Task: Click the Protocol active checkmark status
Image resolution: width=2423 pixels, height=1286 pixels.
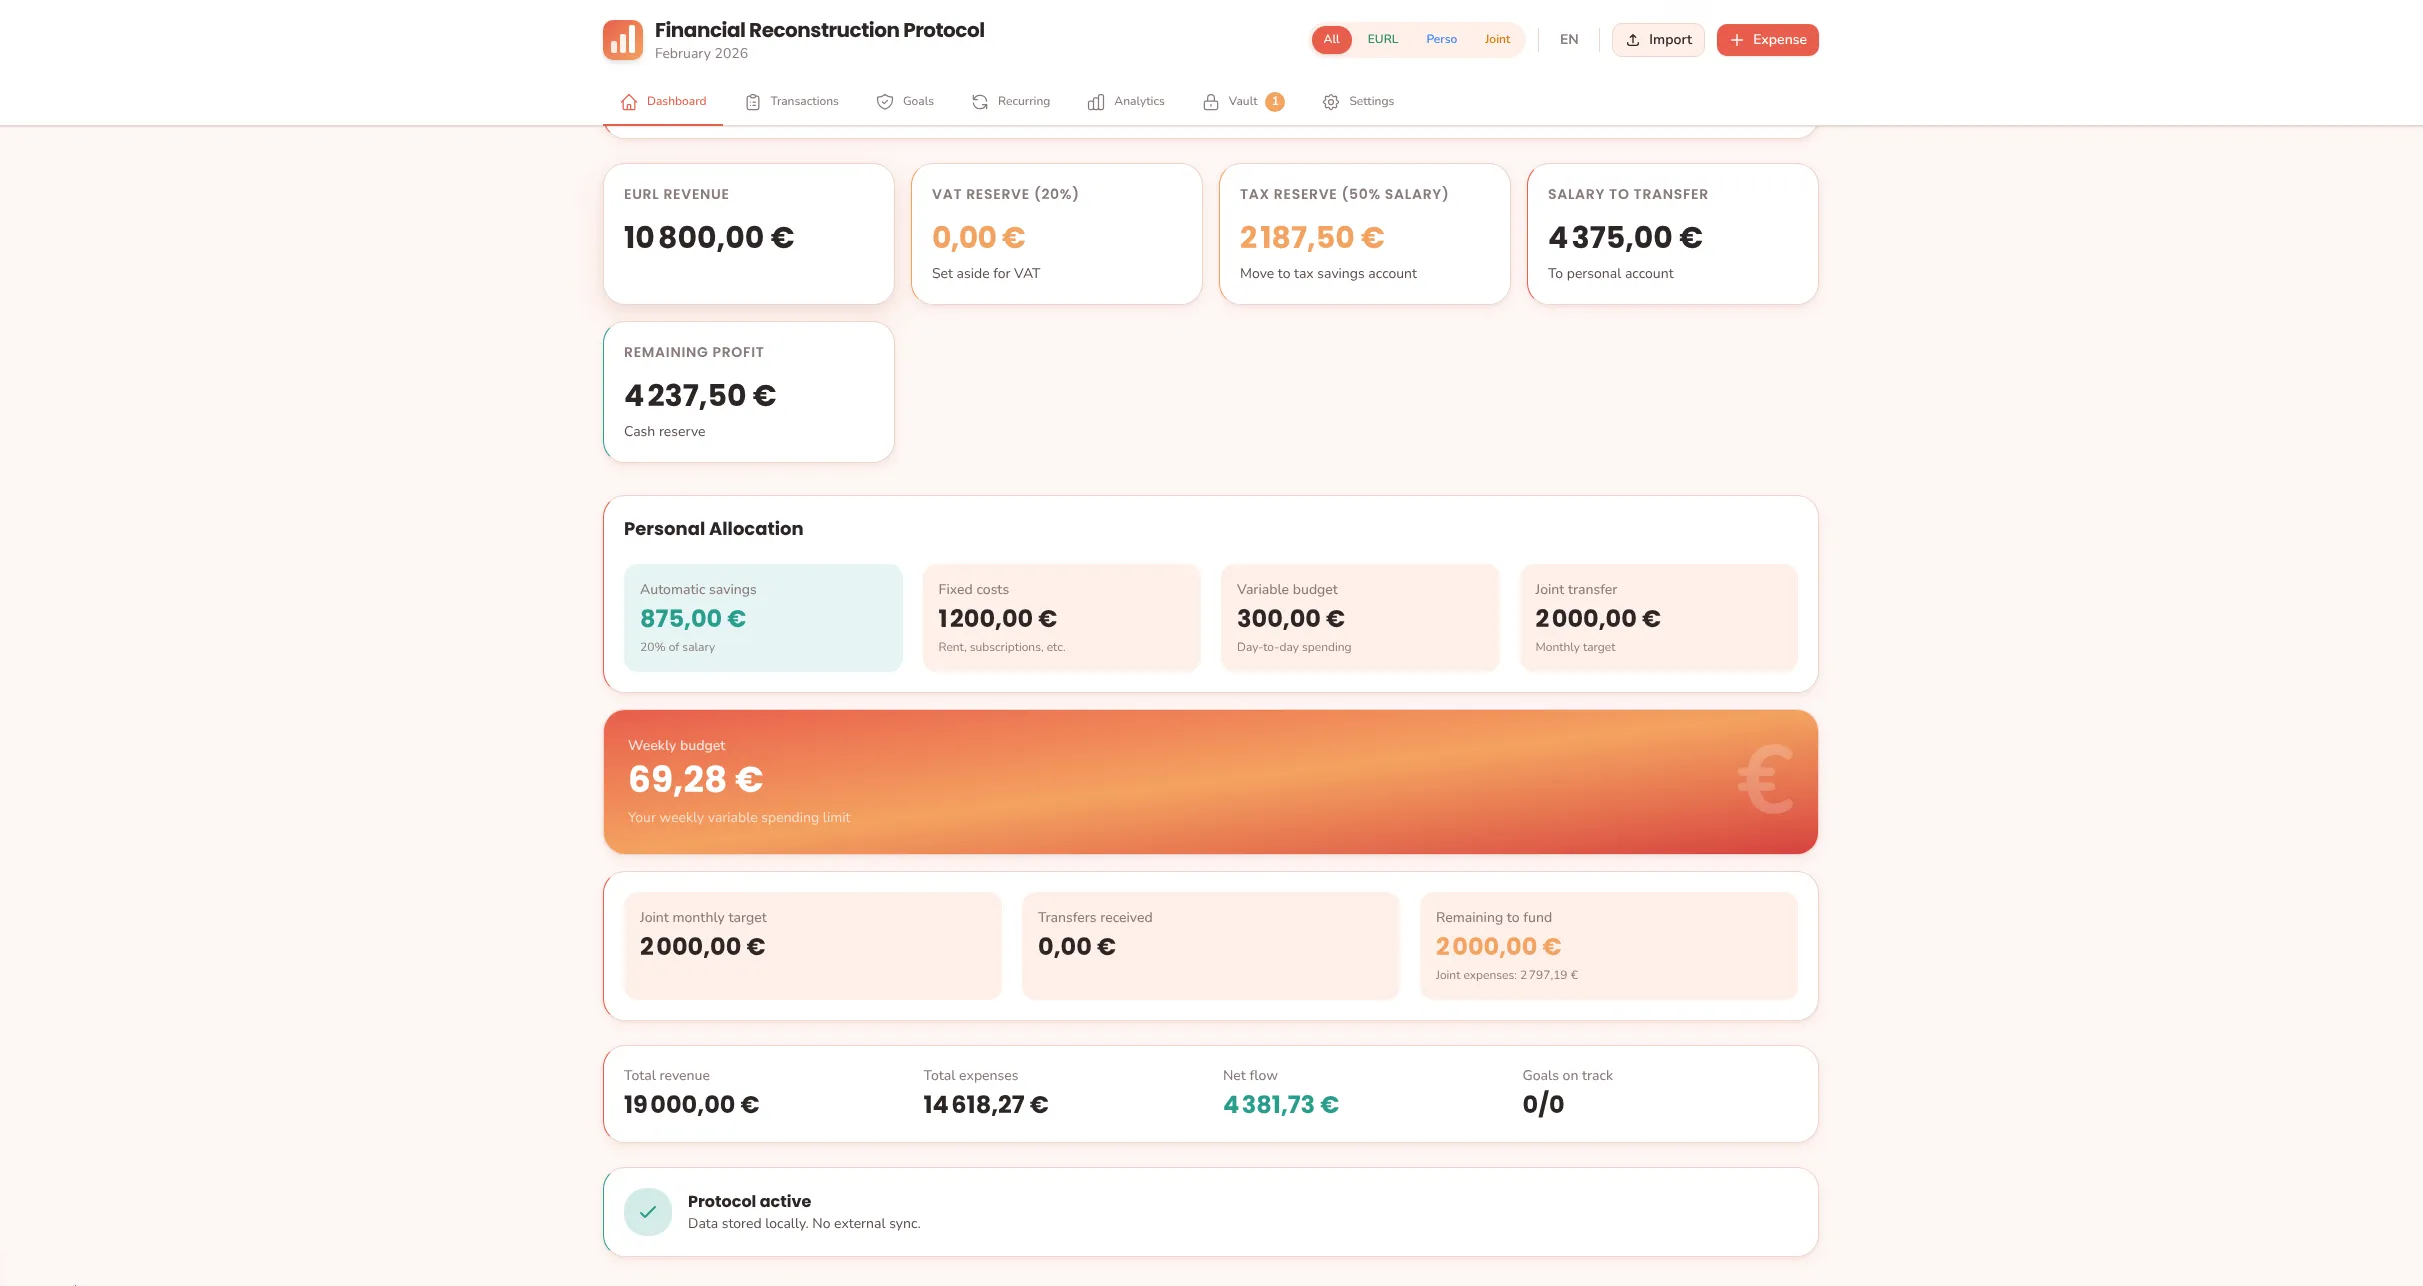Action: click(648, 1211)
